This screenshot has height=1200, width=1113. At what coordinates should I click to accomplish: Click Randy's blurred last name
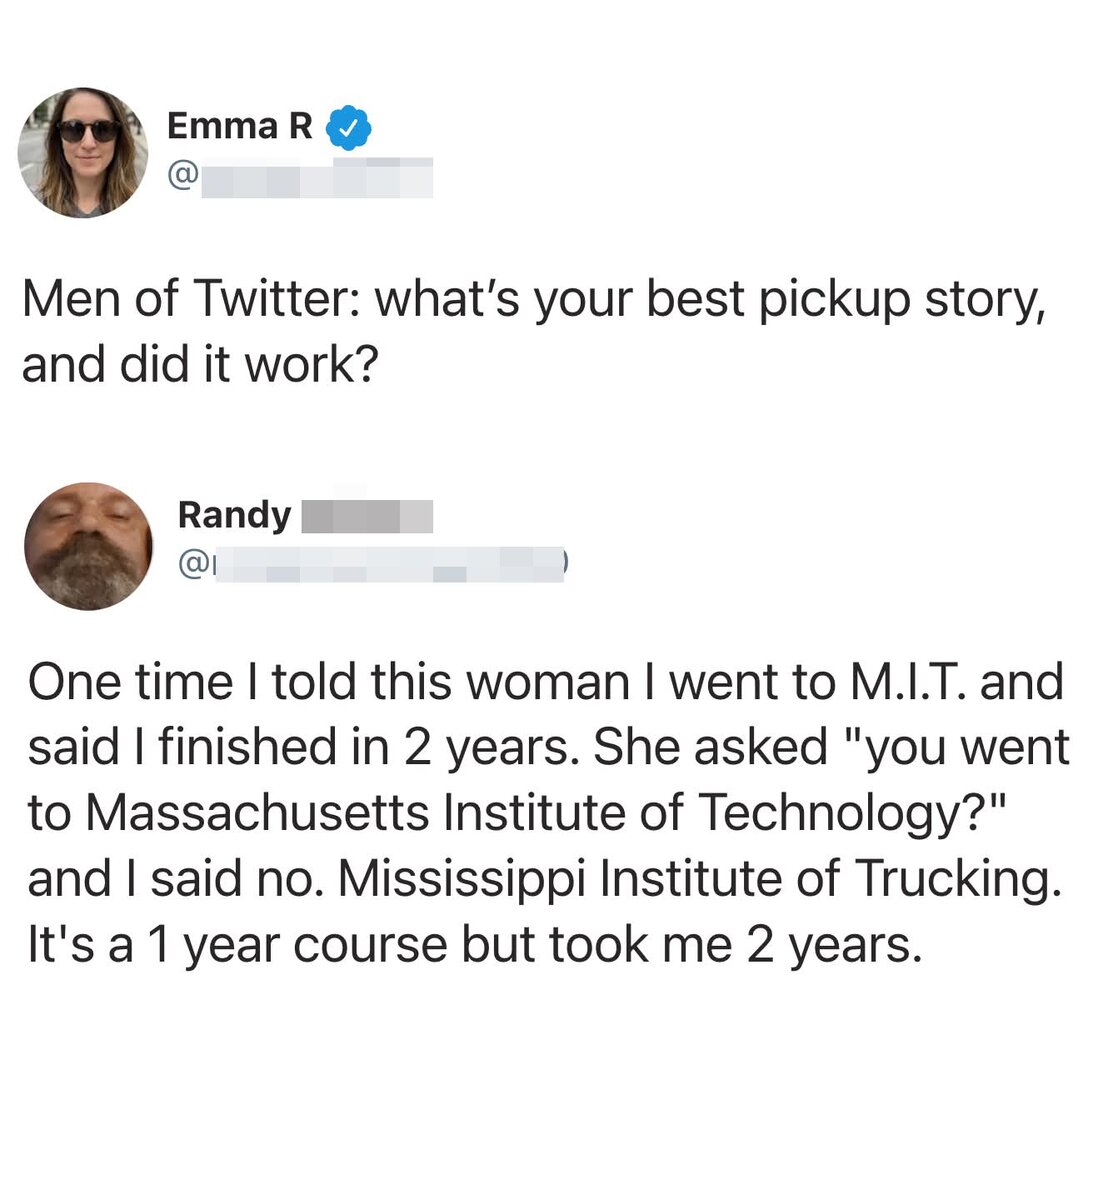pyautogui.click(x=367, y=516)
